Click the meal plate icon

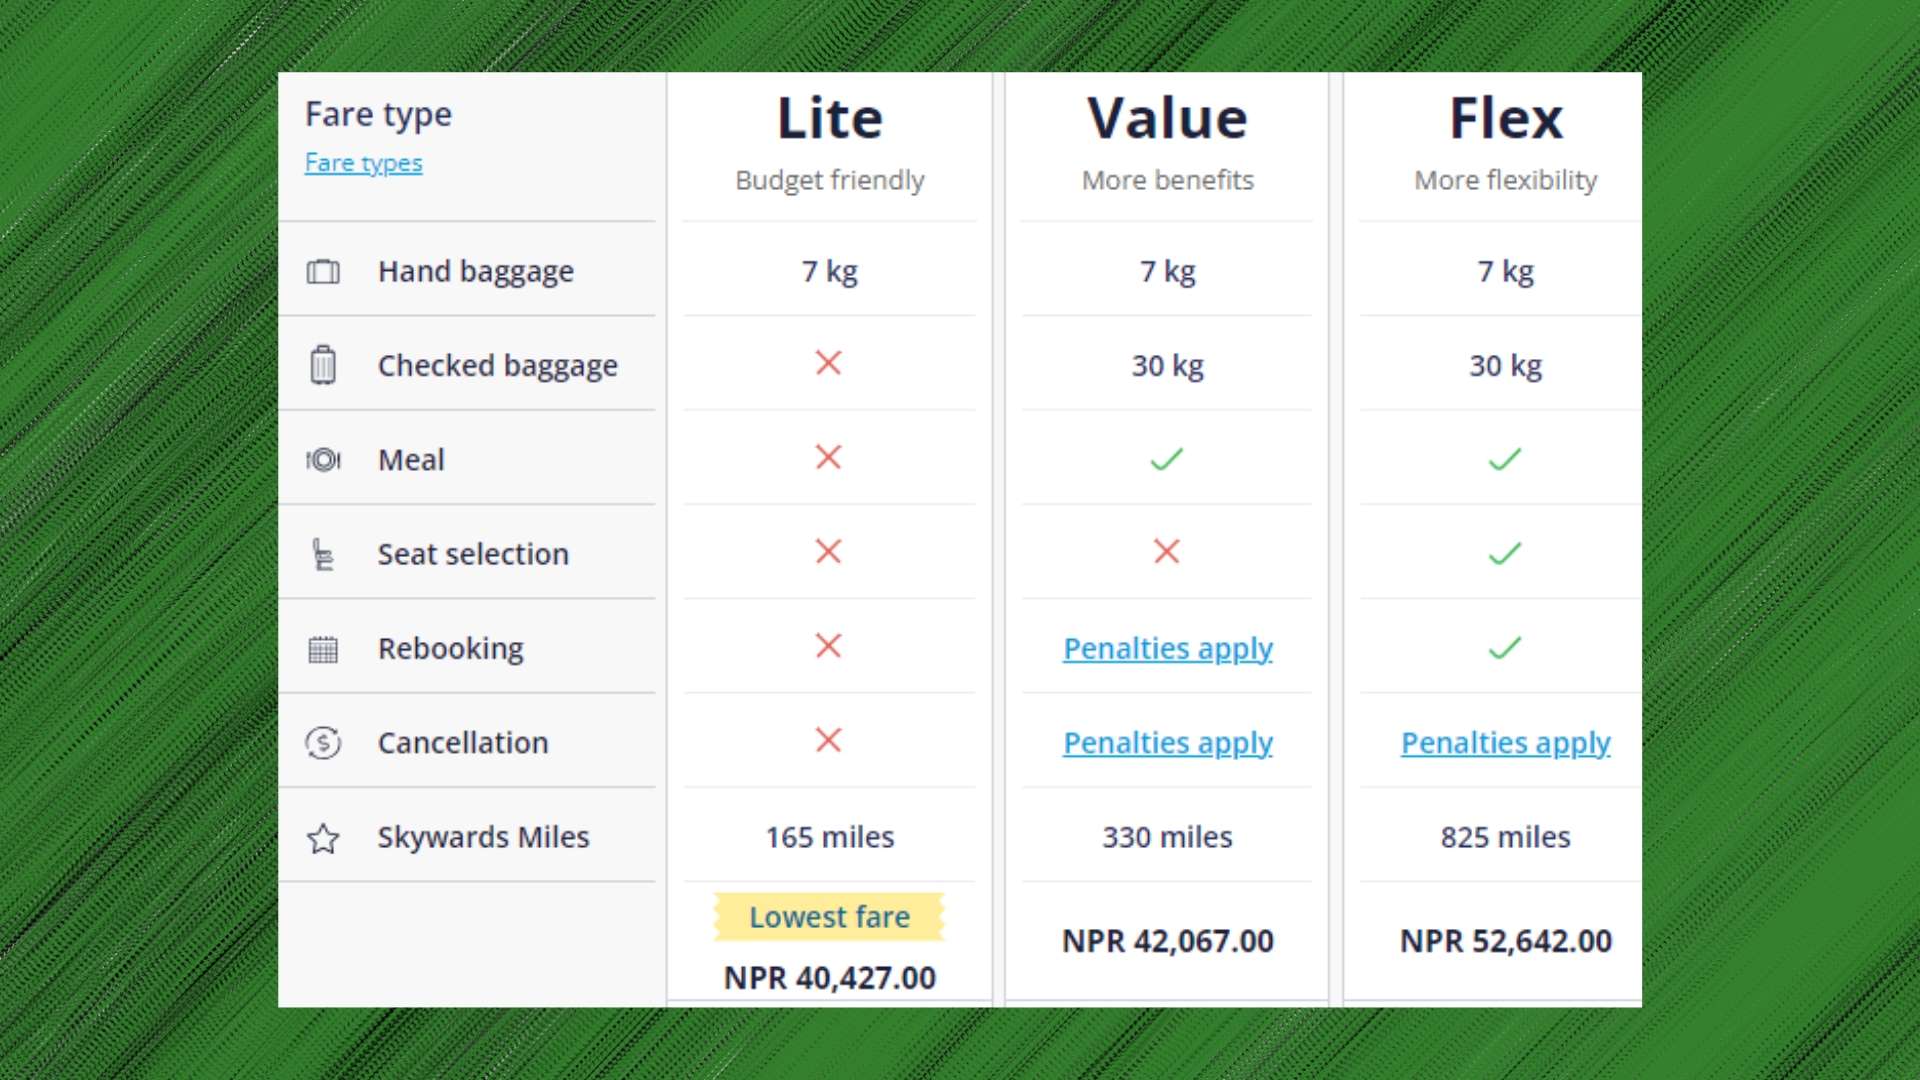click(x=323, y=460)
